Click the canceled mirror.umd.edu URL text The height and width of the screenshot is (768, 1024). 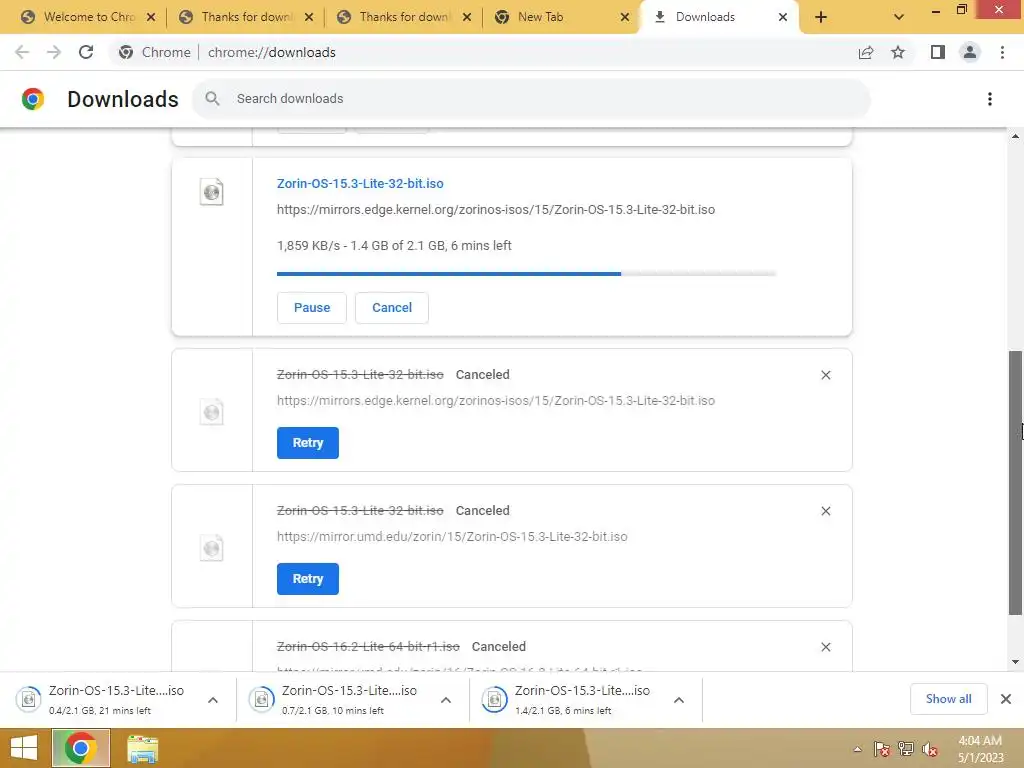[x=452, y=537]
